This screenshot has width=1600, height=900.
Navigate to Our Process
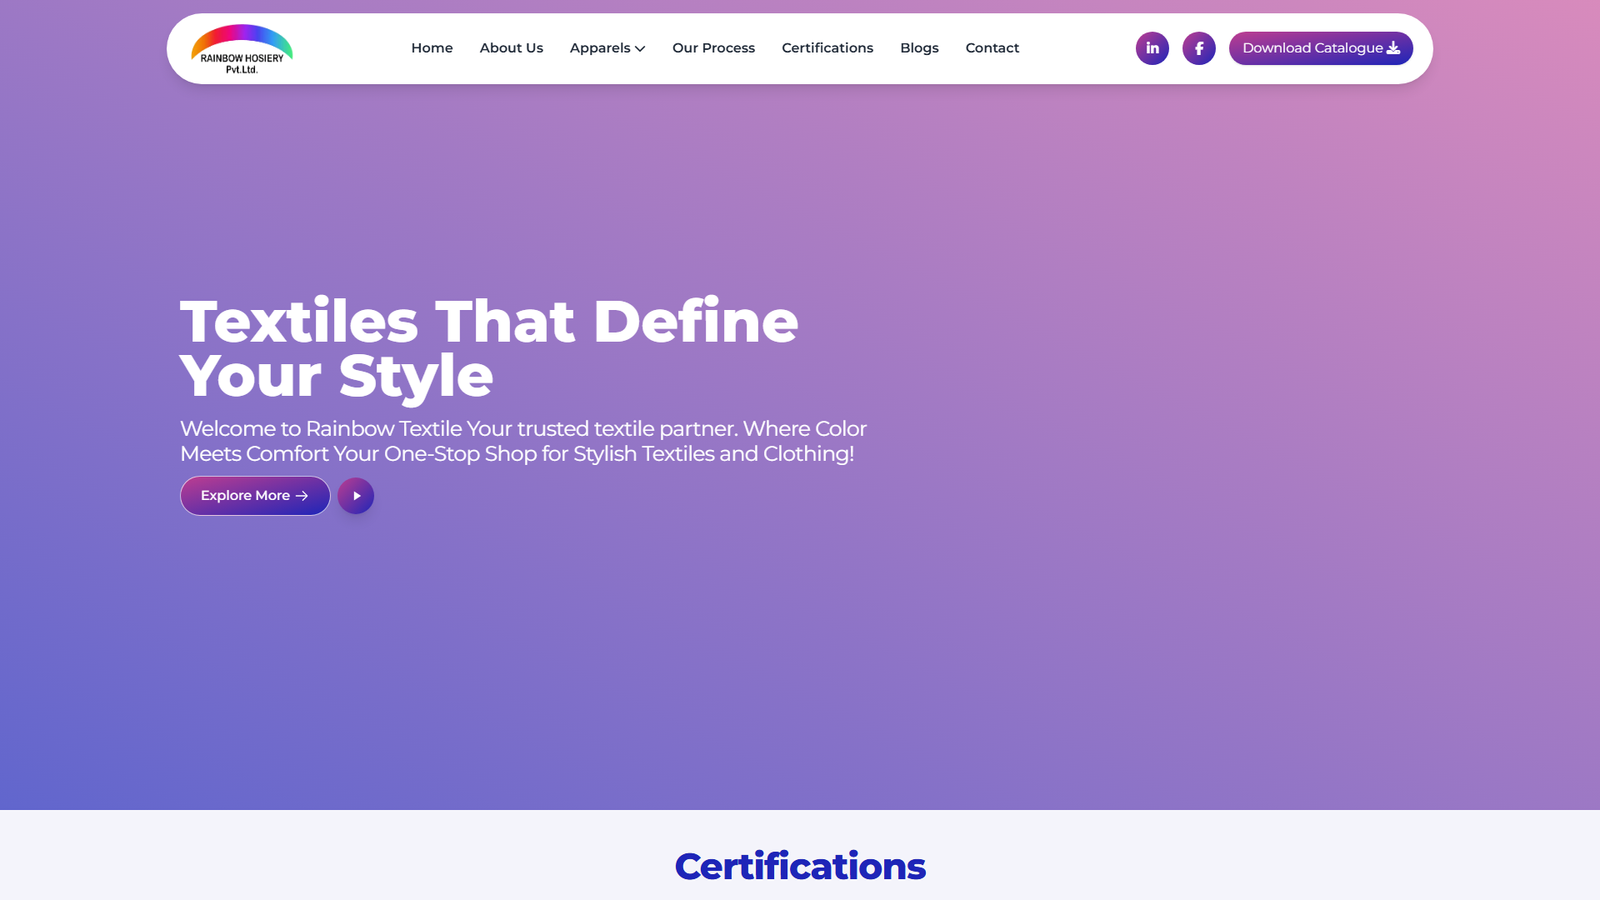click(x=713, y=48)
